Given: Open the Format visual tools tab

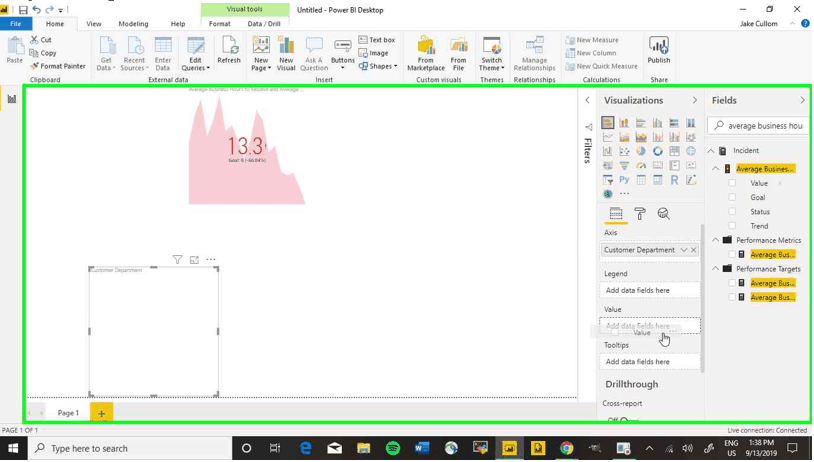Looking at the screenshot, I should pyautogui.click(x=220, y=24).
